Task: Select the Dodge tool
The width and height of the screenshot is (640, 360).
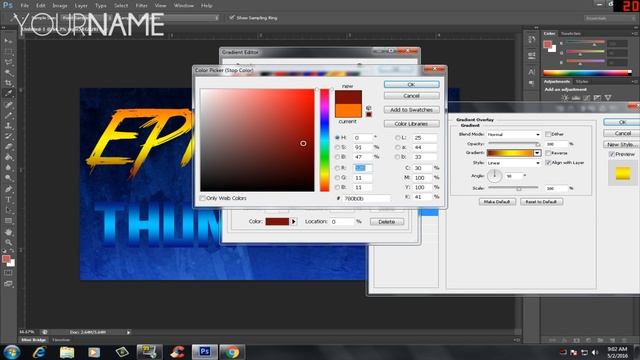Action: click(x=9, y=178)
